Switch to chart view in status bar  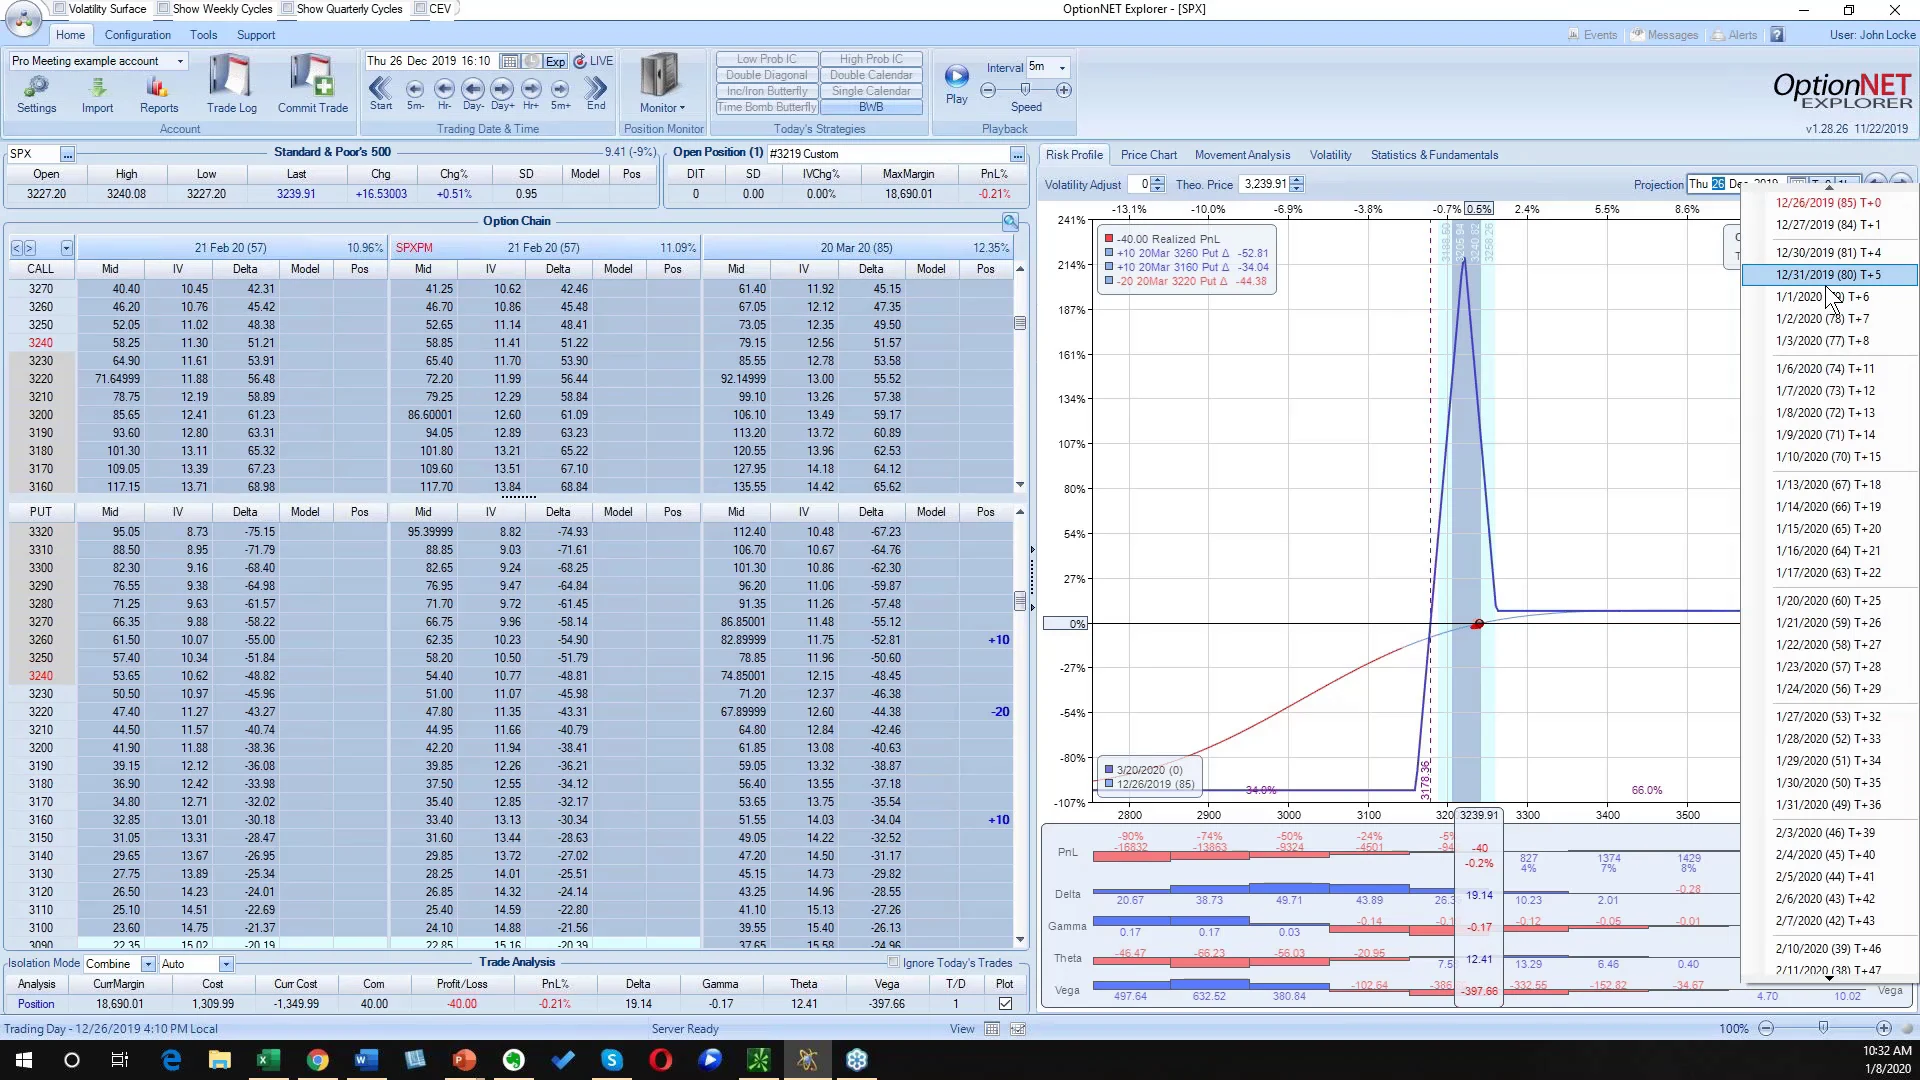[1018, 1029]
